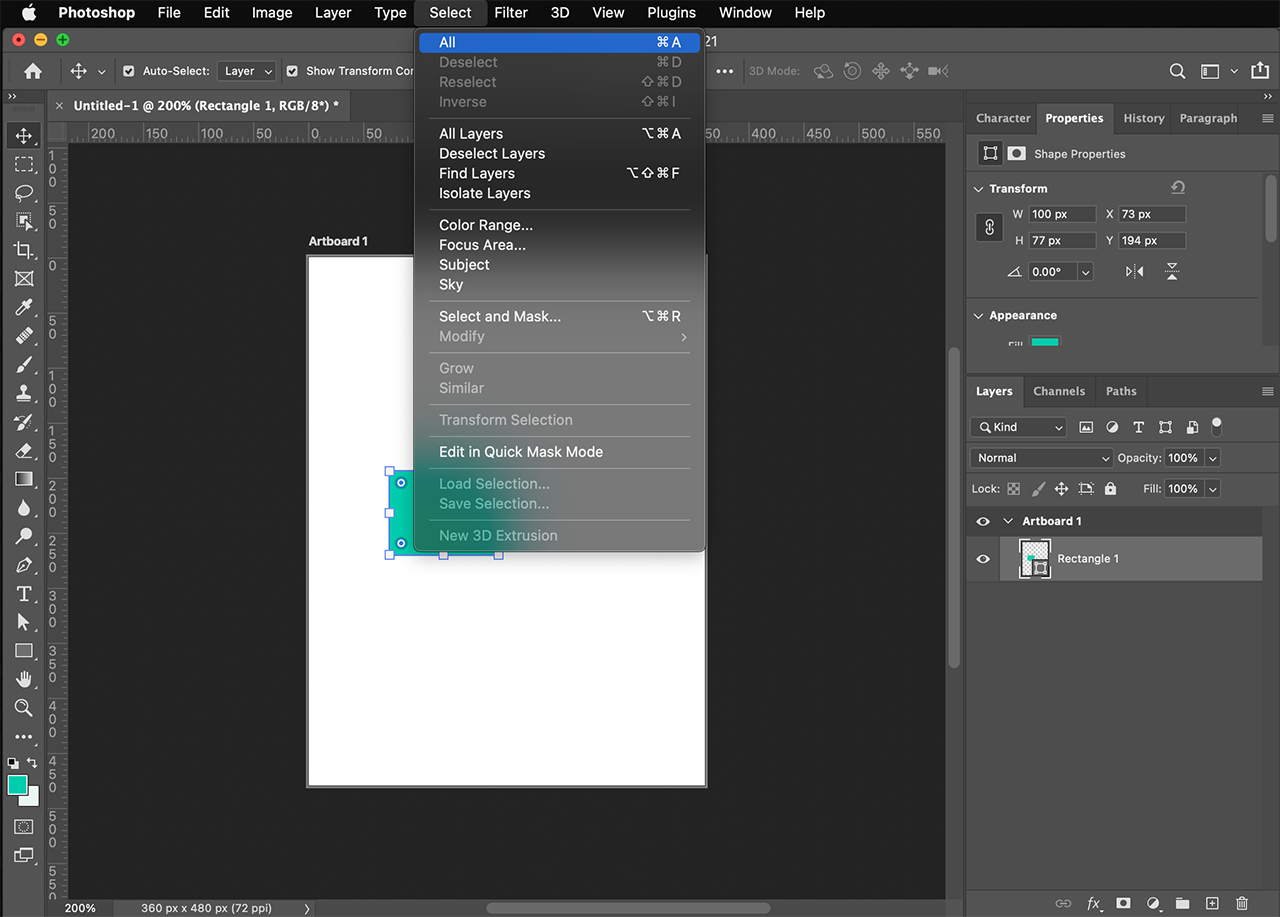The image size is (1280, 917).
Task: Click the add layer mask icon
Action: tap(1123, 903)
